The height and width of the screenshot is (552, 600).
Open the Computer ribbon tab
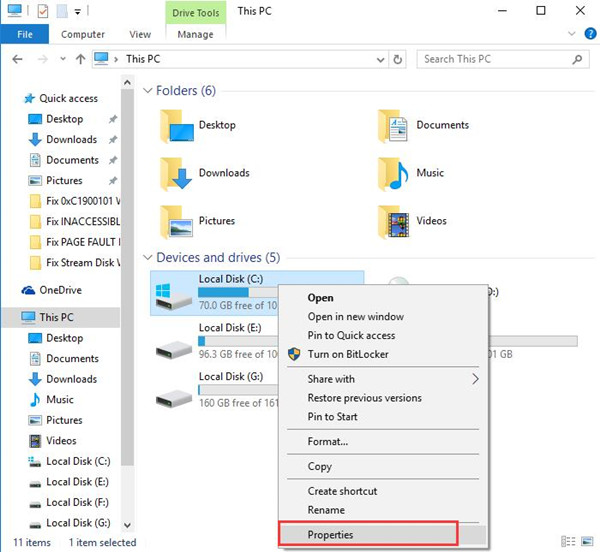click(83, 34)
